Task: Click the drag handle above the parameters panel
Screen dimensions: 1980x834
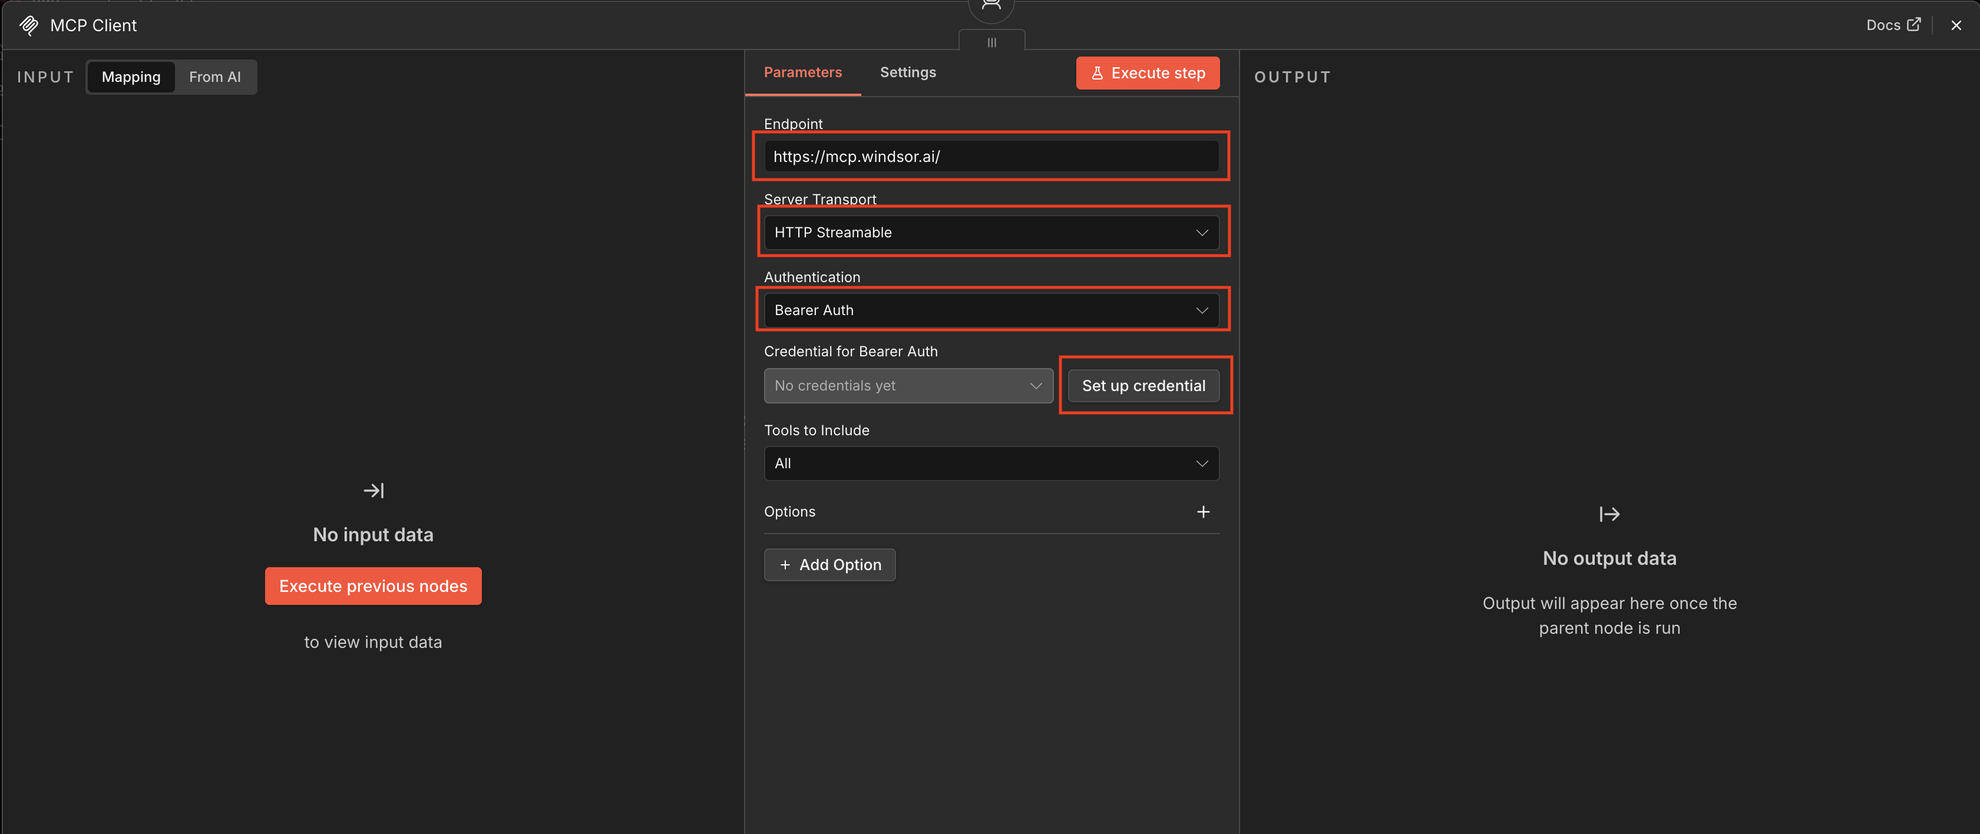Action: [x=991, y=42]
